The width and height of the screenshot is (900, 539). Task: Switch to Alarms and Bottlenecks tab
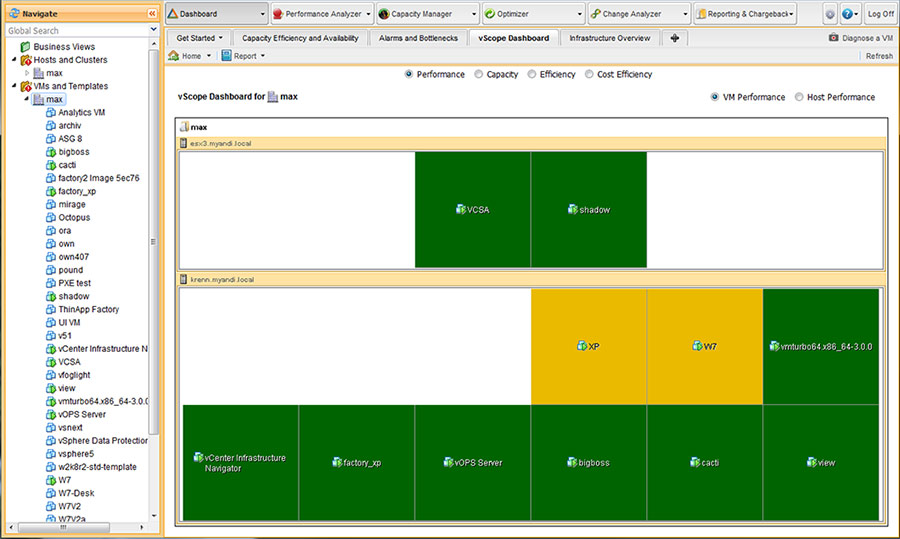tap(418, 38)
